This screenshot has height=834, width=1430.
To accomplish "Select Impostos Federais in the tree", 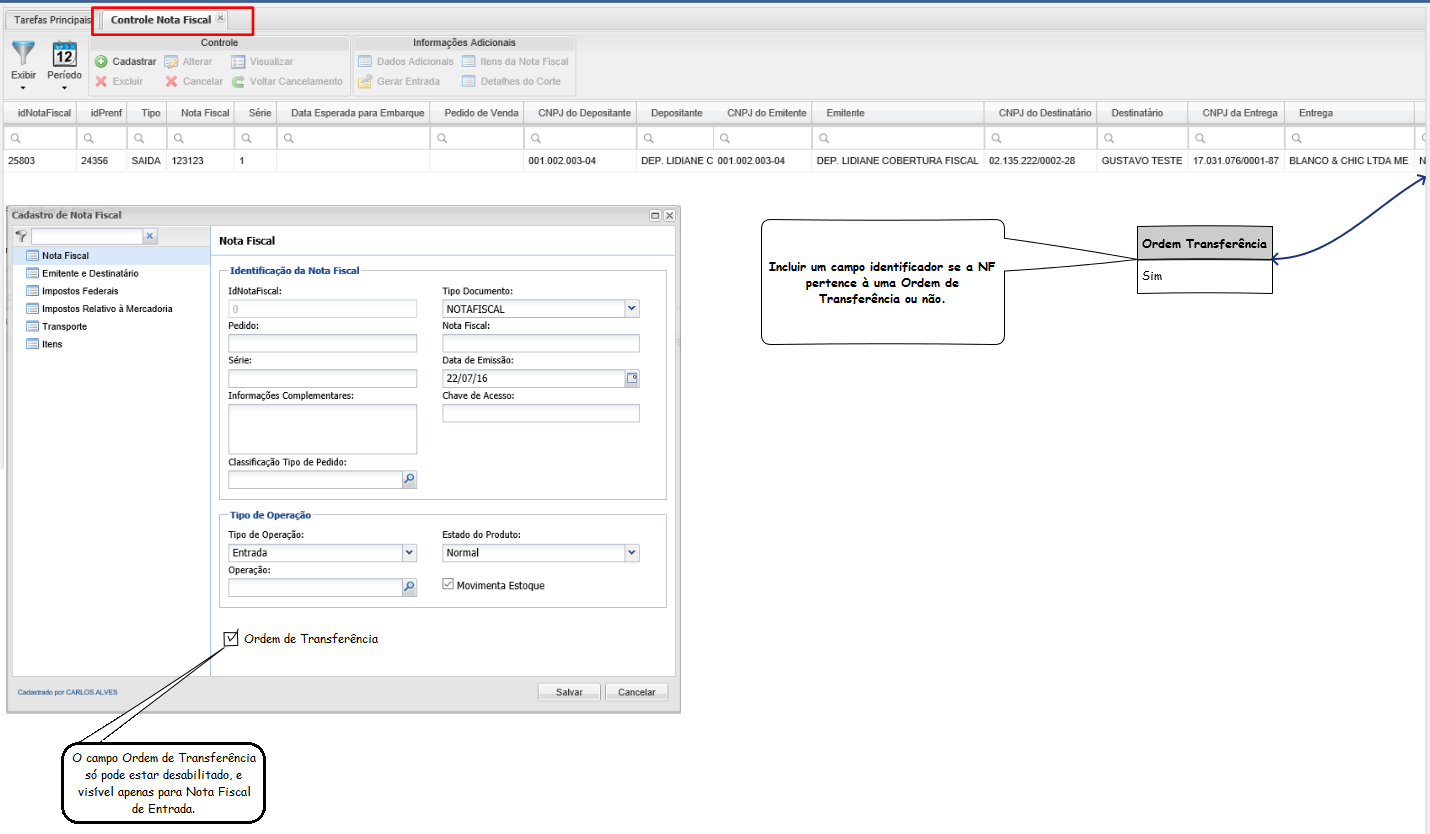I will point(80,291).
